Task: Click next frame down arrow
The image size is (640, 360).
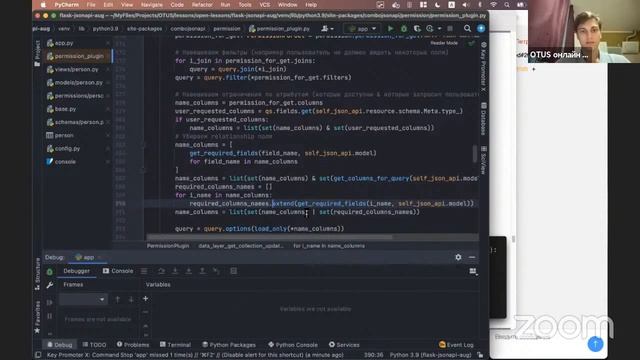Action: [131, 299]
